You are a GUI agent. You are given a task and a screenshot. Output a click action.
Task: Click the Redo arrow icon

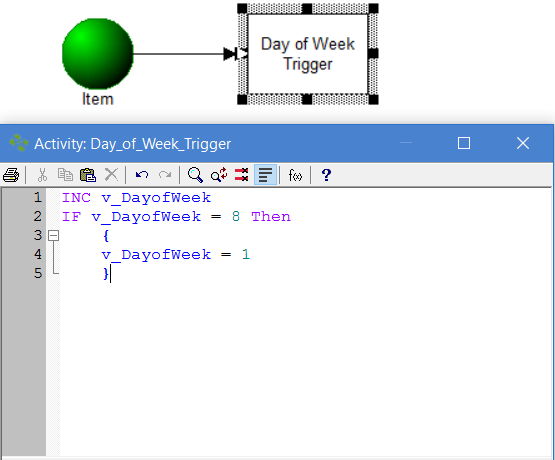click(x=165, y=175)
